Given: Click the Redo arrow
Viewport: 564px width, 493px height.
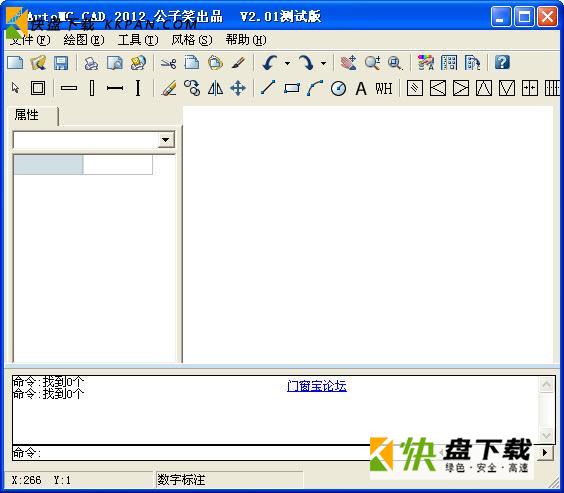Looking at the screenshot, I should click(x=306, y=63).
